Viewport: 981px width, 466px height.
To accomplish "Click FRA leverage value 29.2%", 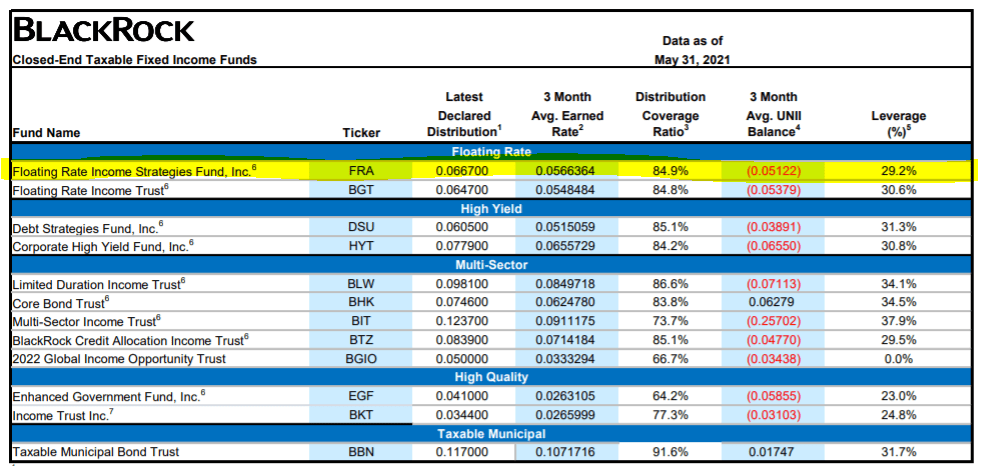I will click(x=898, y=171).
